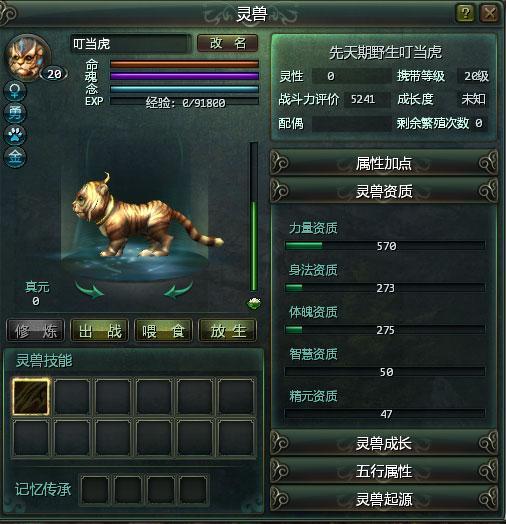Rotate the tiger with the left green arrow
506x524 pixels.
tap(90, 290)
